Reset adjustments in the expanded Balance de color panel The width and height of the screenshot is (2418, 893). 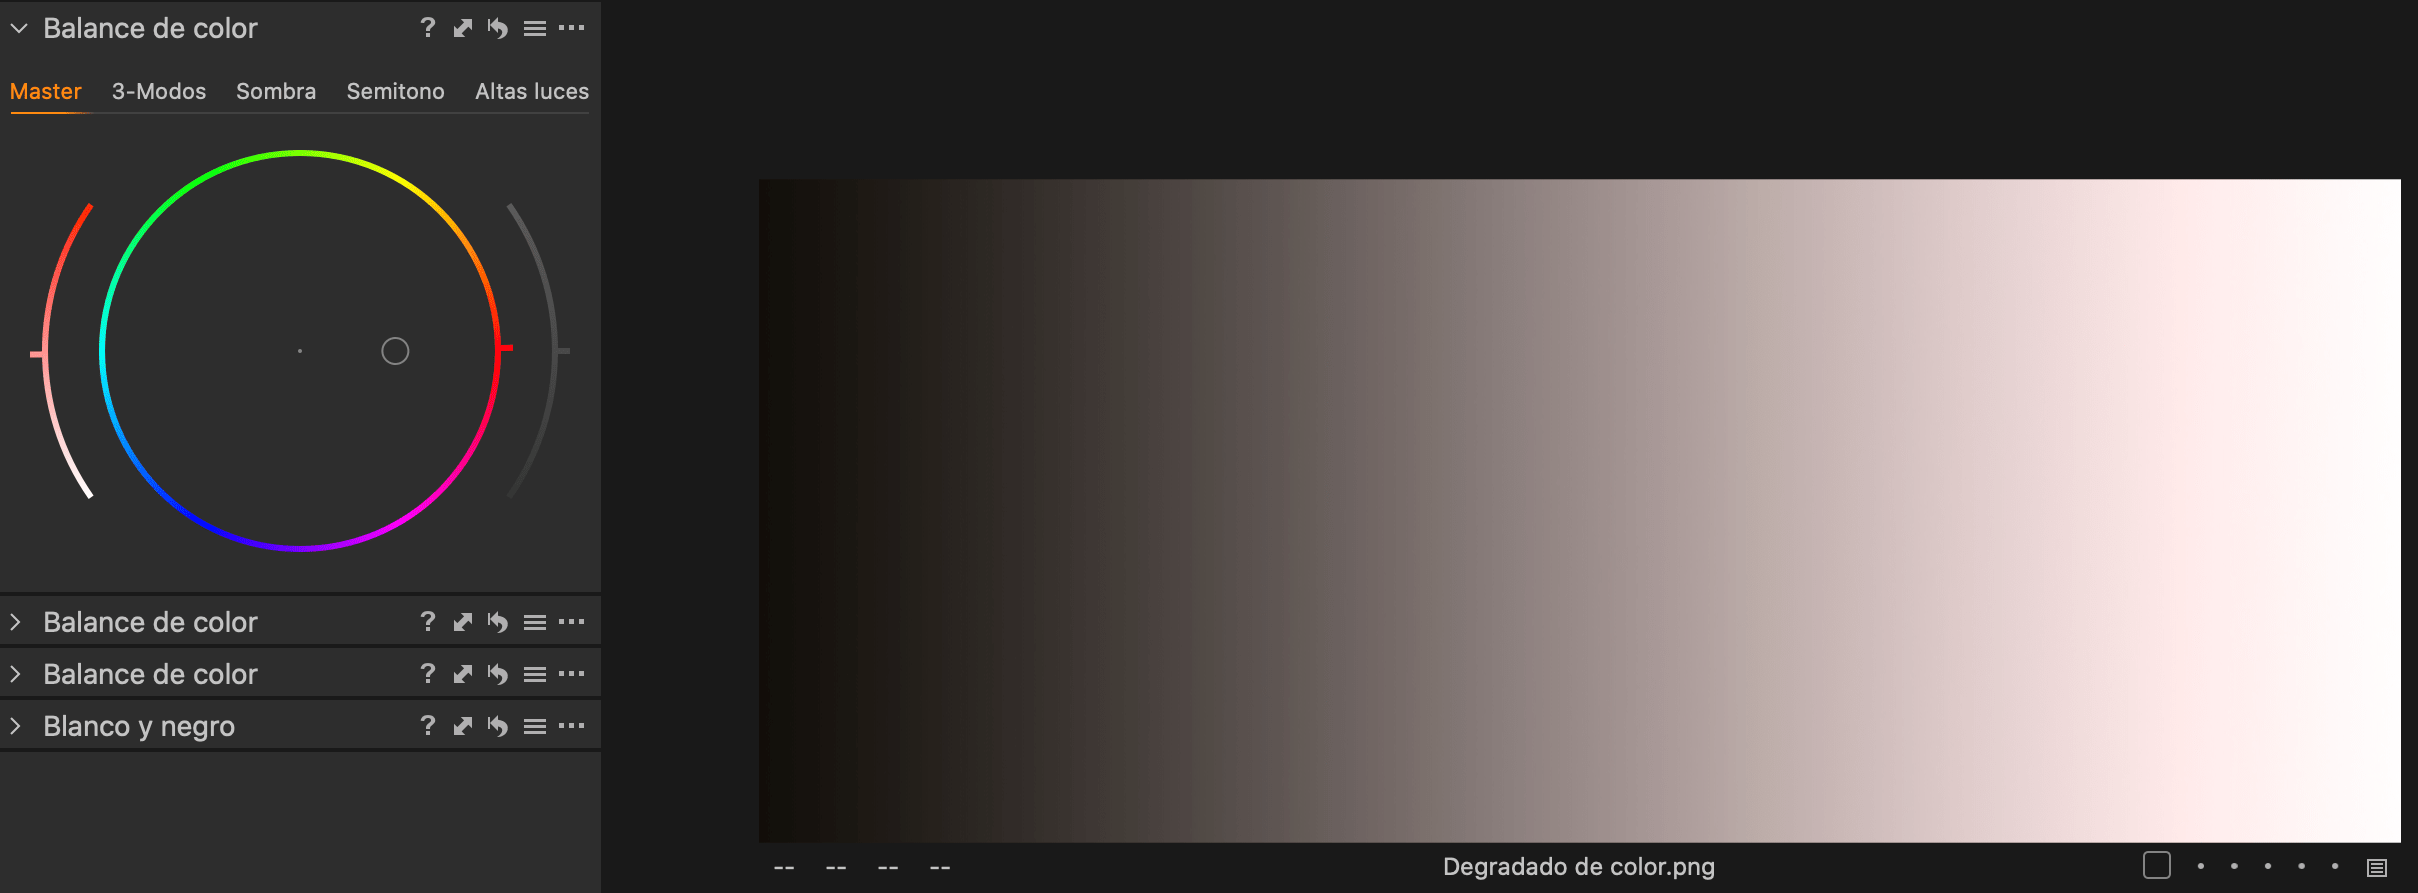(x=497, y=28)
